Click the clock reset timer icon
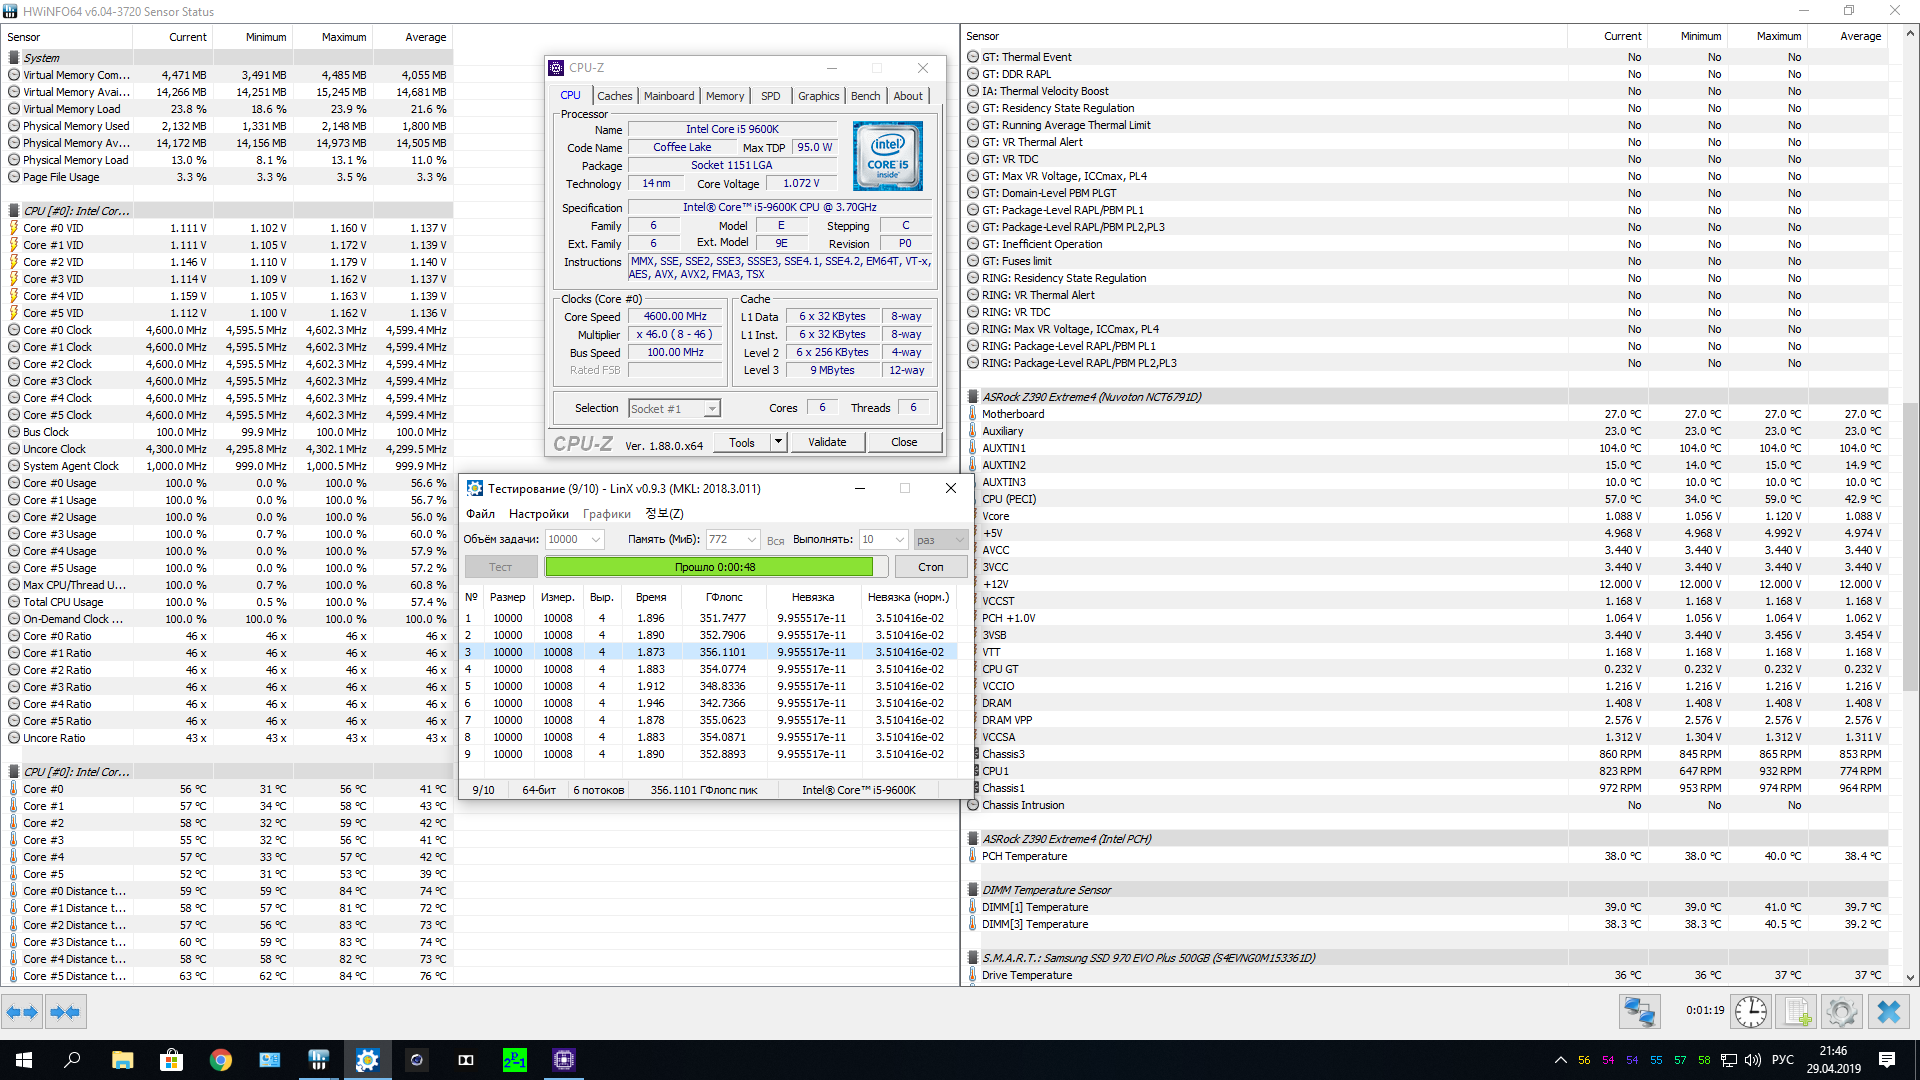 click(1750, 1012)
